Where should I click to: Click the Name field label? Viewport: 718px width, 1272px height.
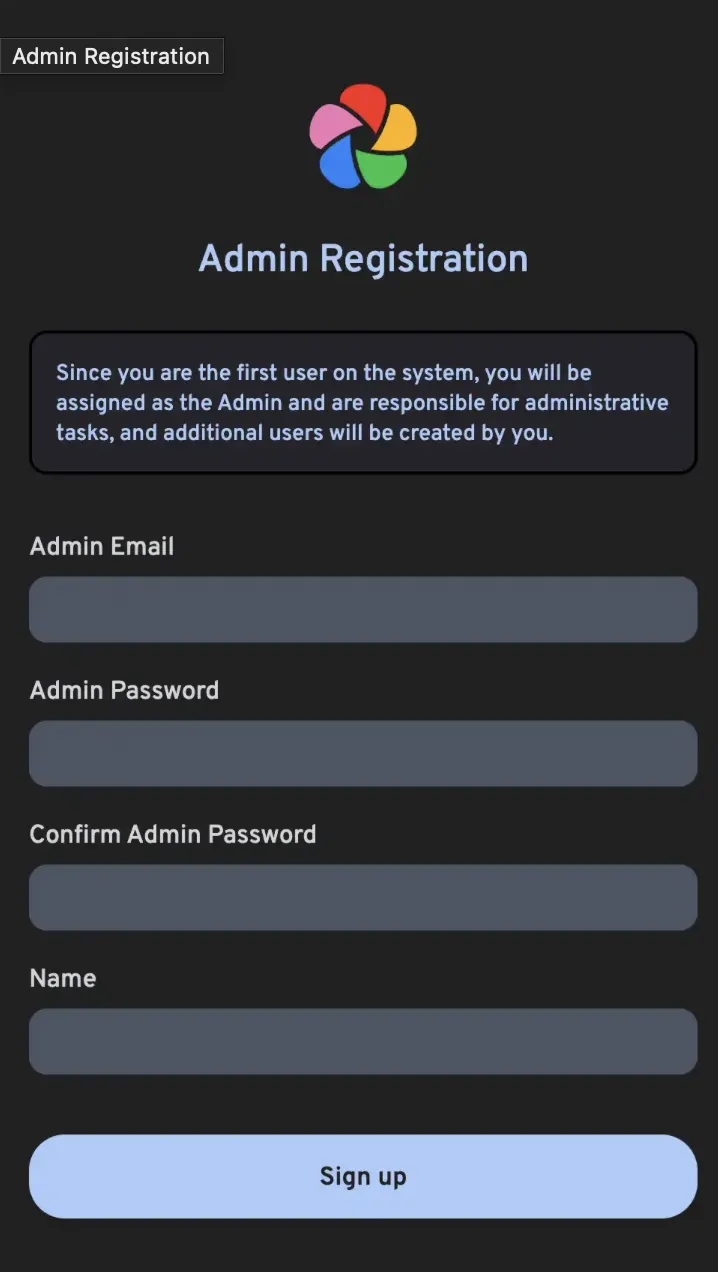(x=63, y=978)
